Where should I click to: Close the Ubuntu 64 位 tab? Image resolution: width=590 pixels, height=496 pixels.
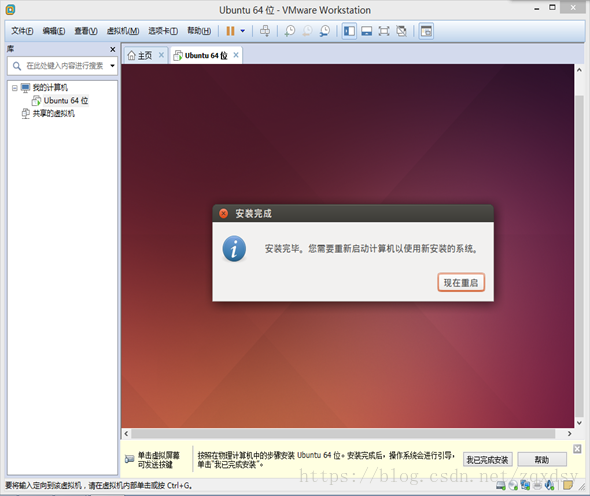[236, 55]
